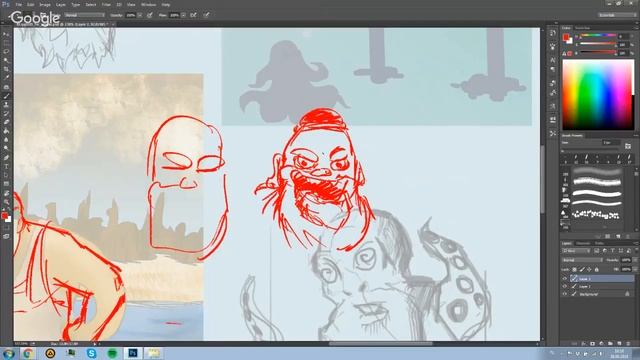640x360 pixels.
Task: Open the Image menu
Action: point(45,4)
